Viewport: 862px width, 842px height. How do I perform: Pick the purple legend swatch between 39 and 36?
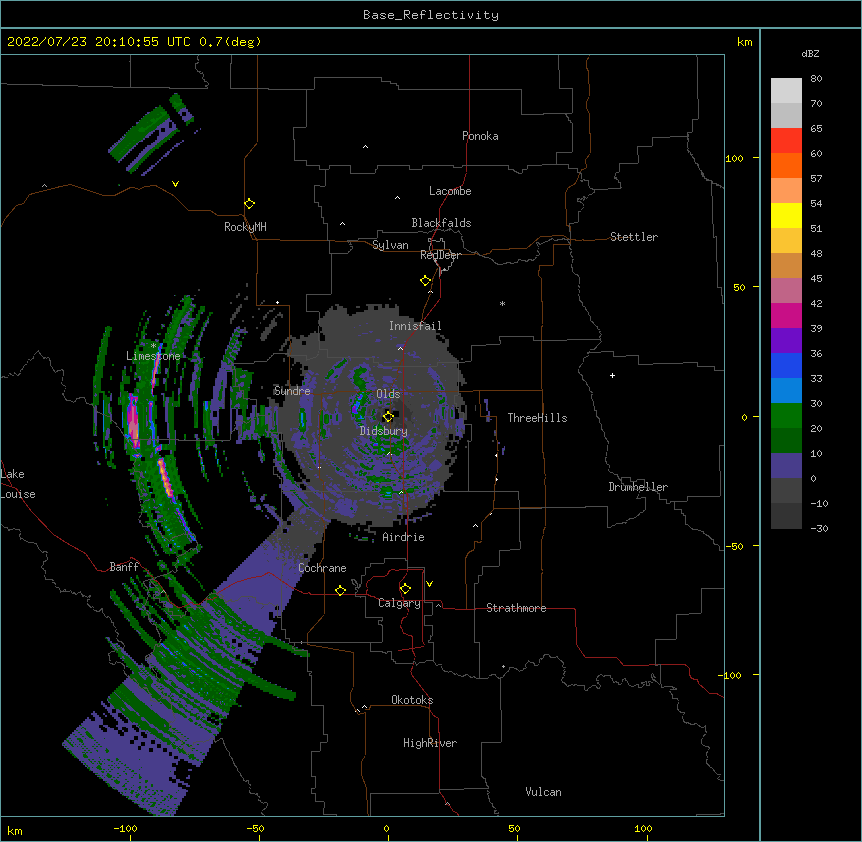pyautogui.click(x=786, y=341)
